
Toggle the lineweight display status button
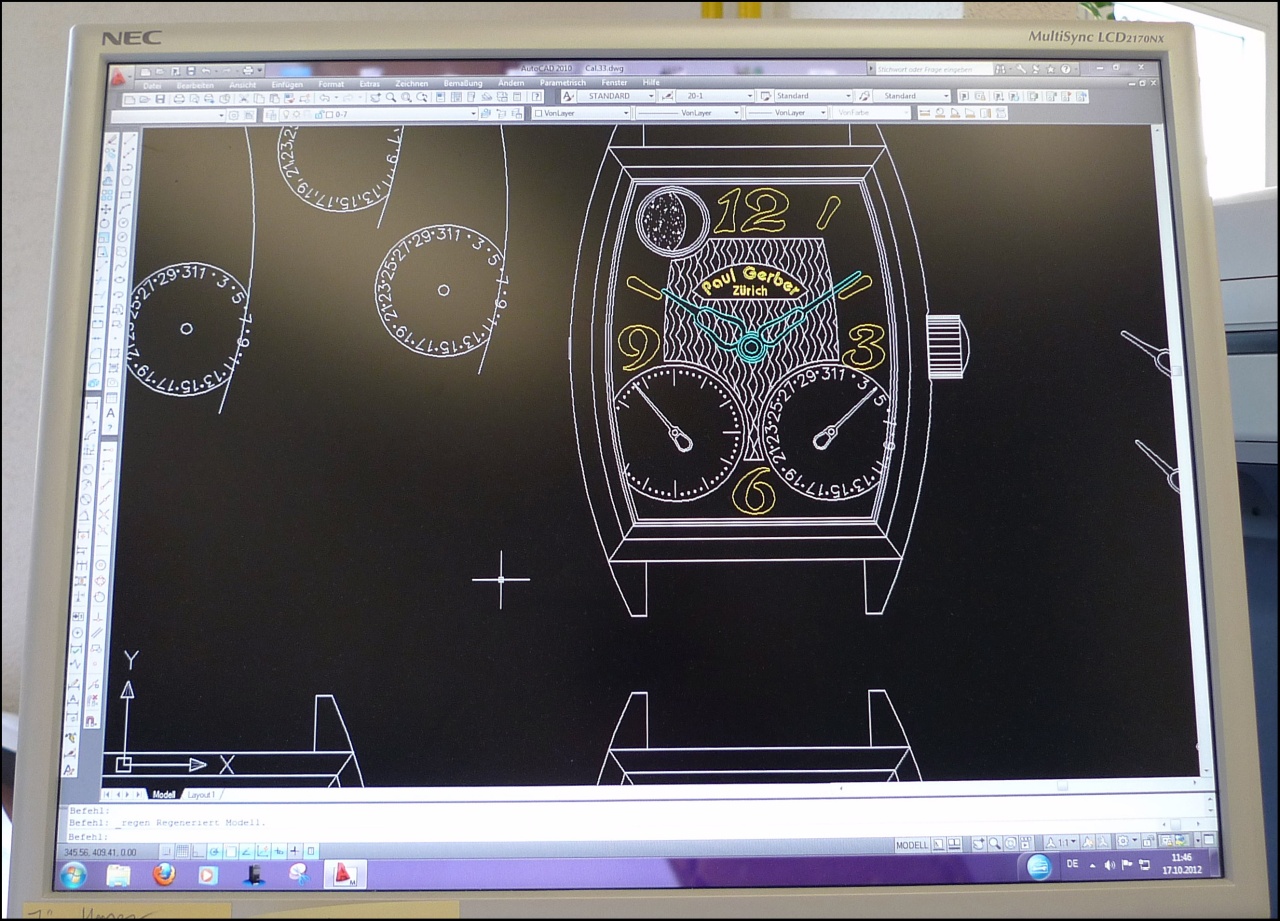(x=294, y=851)
